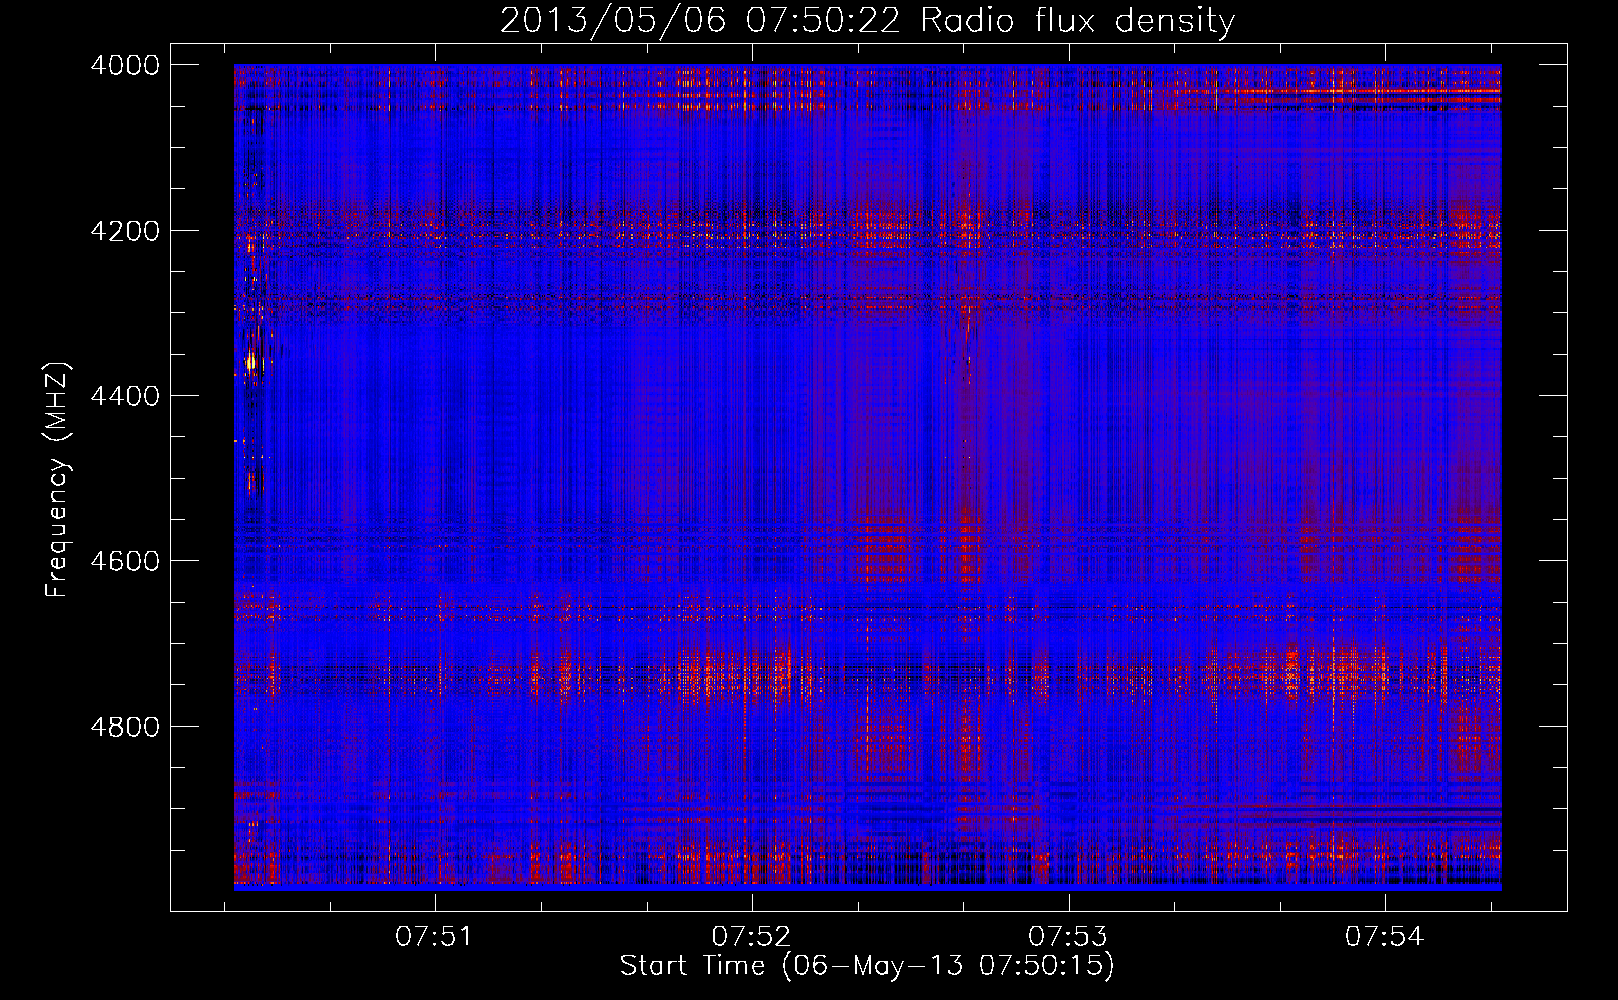This screenshot has width=1618, height=1000.
Task: Select the 4200 frequency axis label
Action: pos(125,231)
